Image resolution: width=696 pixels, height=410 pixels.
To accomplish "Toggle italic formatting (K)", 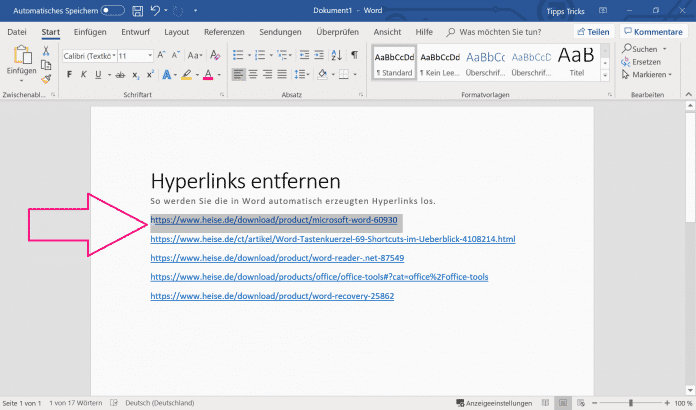I will click(85, 75).
